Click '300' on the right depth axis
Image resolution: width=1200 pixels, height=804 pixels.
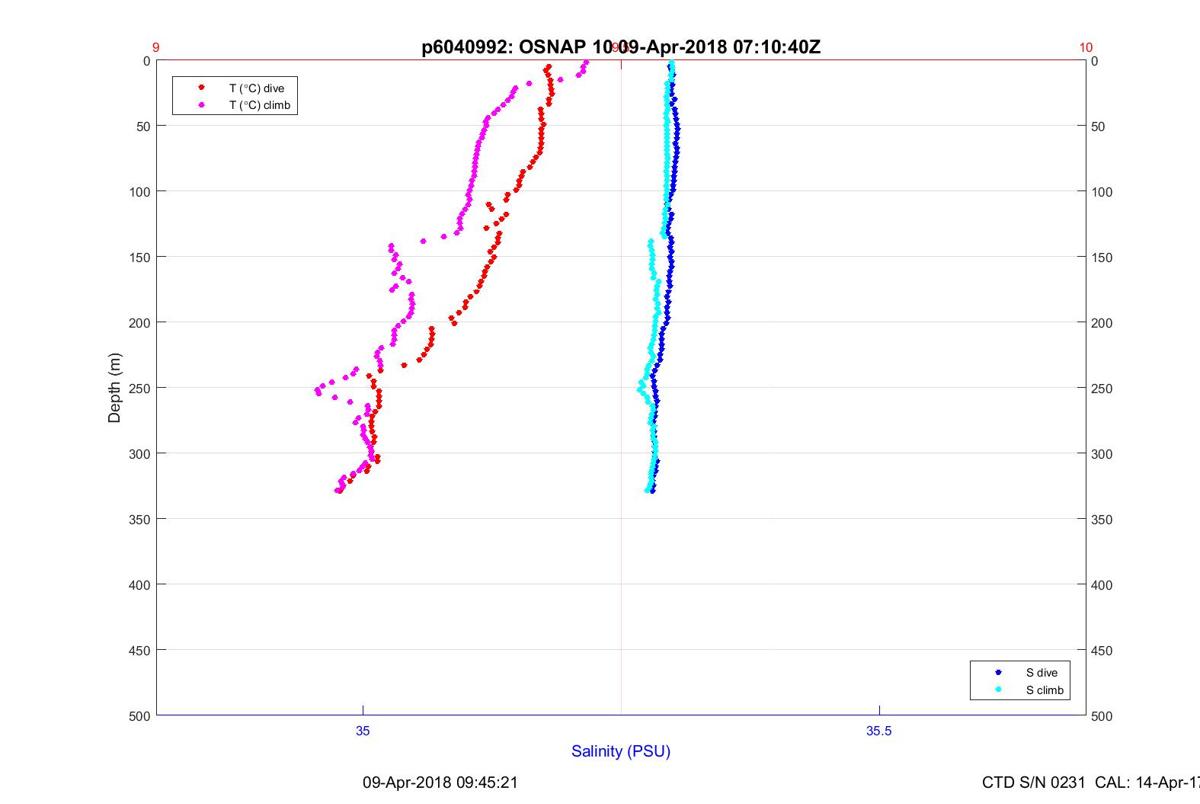[1102, 454]
